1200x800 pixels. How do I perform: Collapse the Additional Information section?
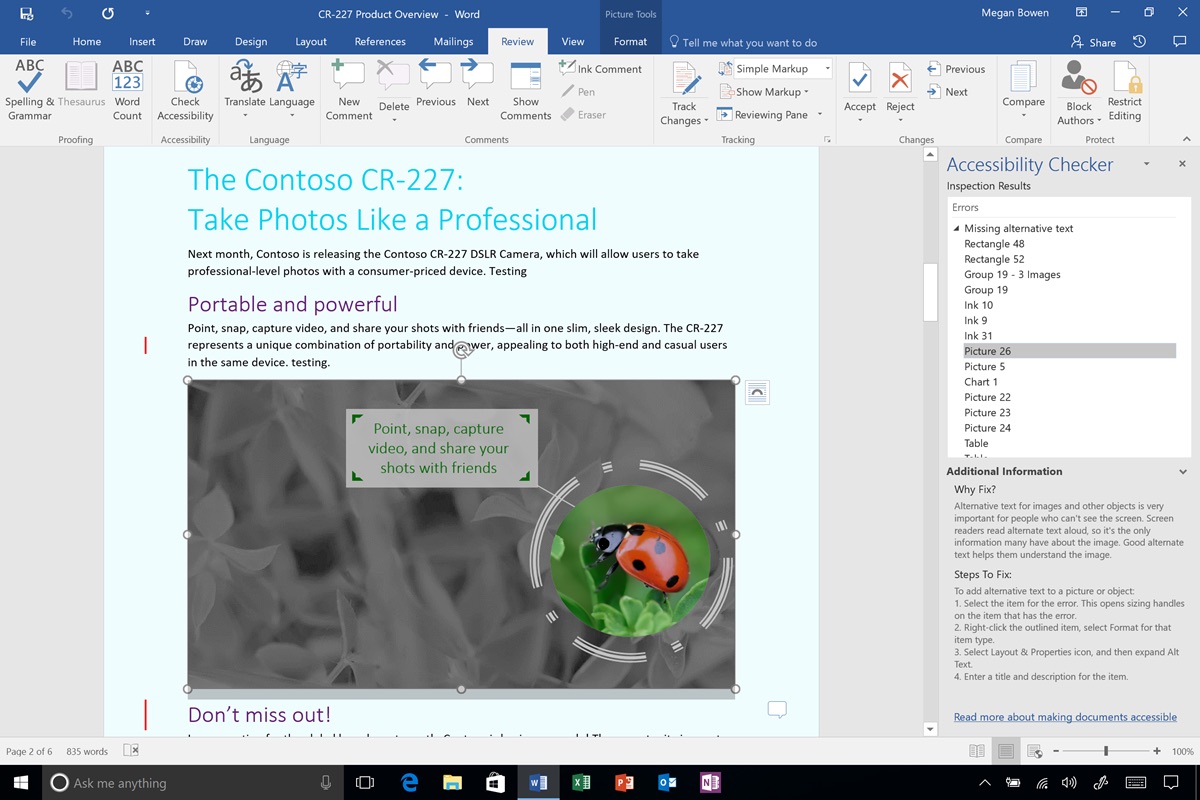pyautogui.click(x=1183, y=471)
